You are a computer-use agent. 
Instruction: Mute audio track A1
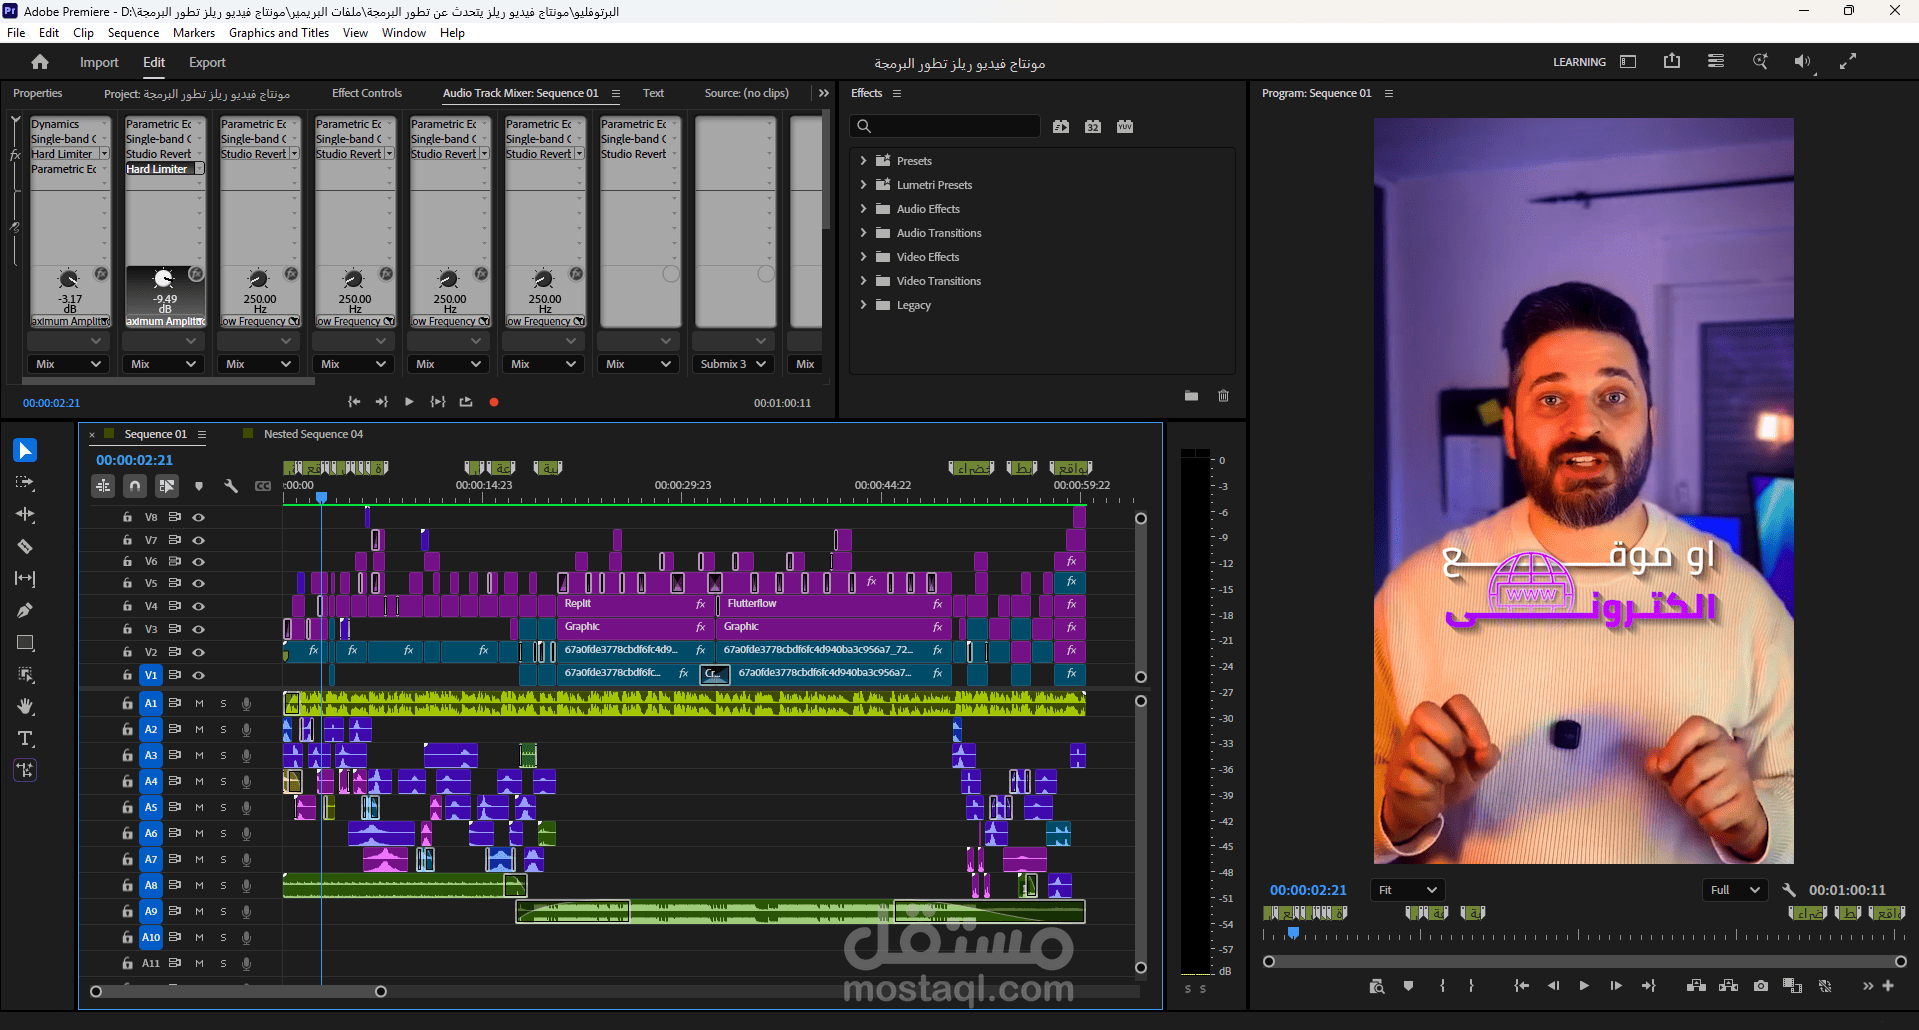click(x=199, y=704)
